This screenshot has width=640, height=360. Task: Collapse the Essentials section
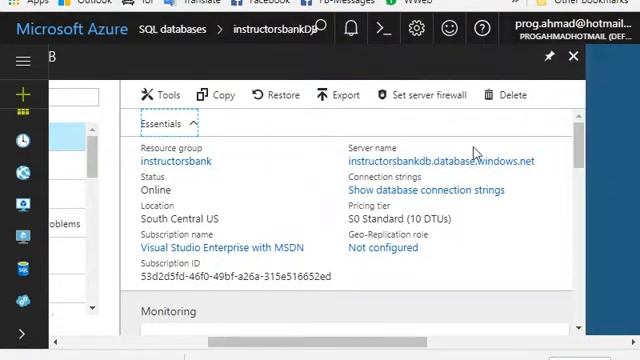coord(169,123)
